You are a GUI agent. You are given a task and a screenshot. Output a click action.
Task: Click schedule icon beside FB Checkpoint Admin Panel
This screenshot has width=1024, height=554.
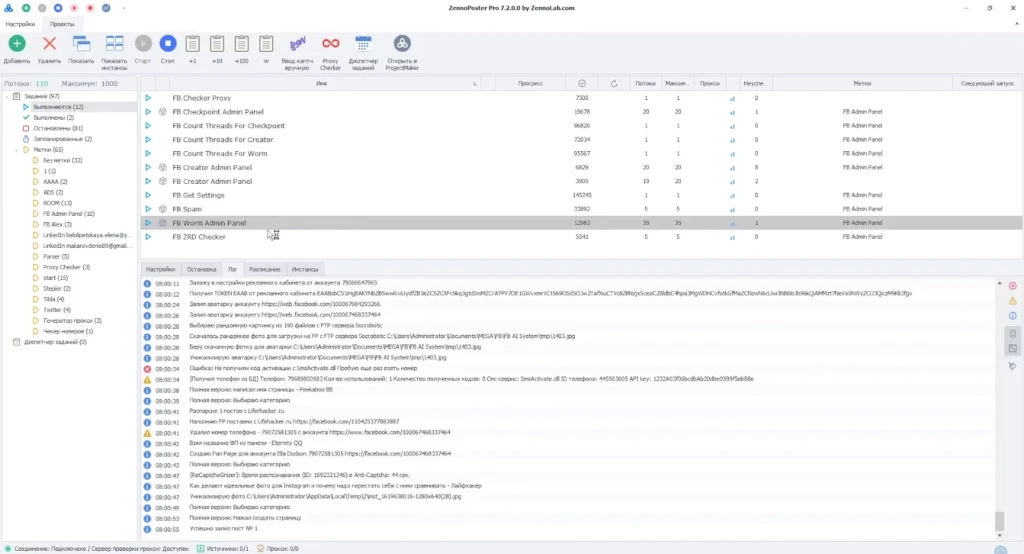(163, 112)
